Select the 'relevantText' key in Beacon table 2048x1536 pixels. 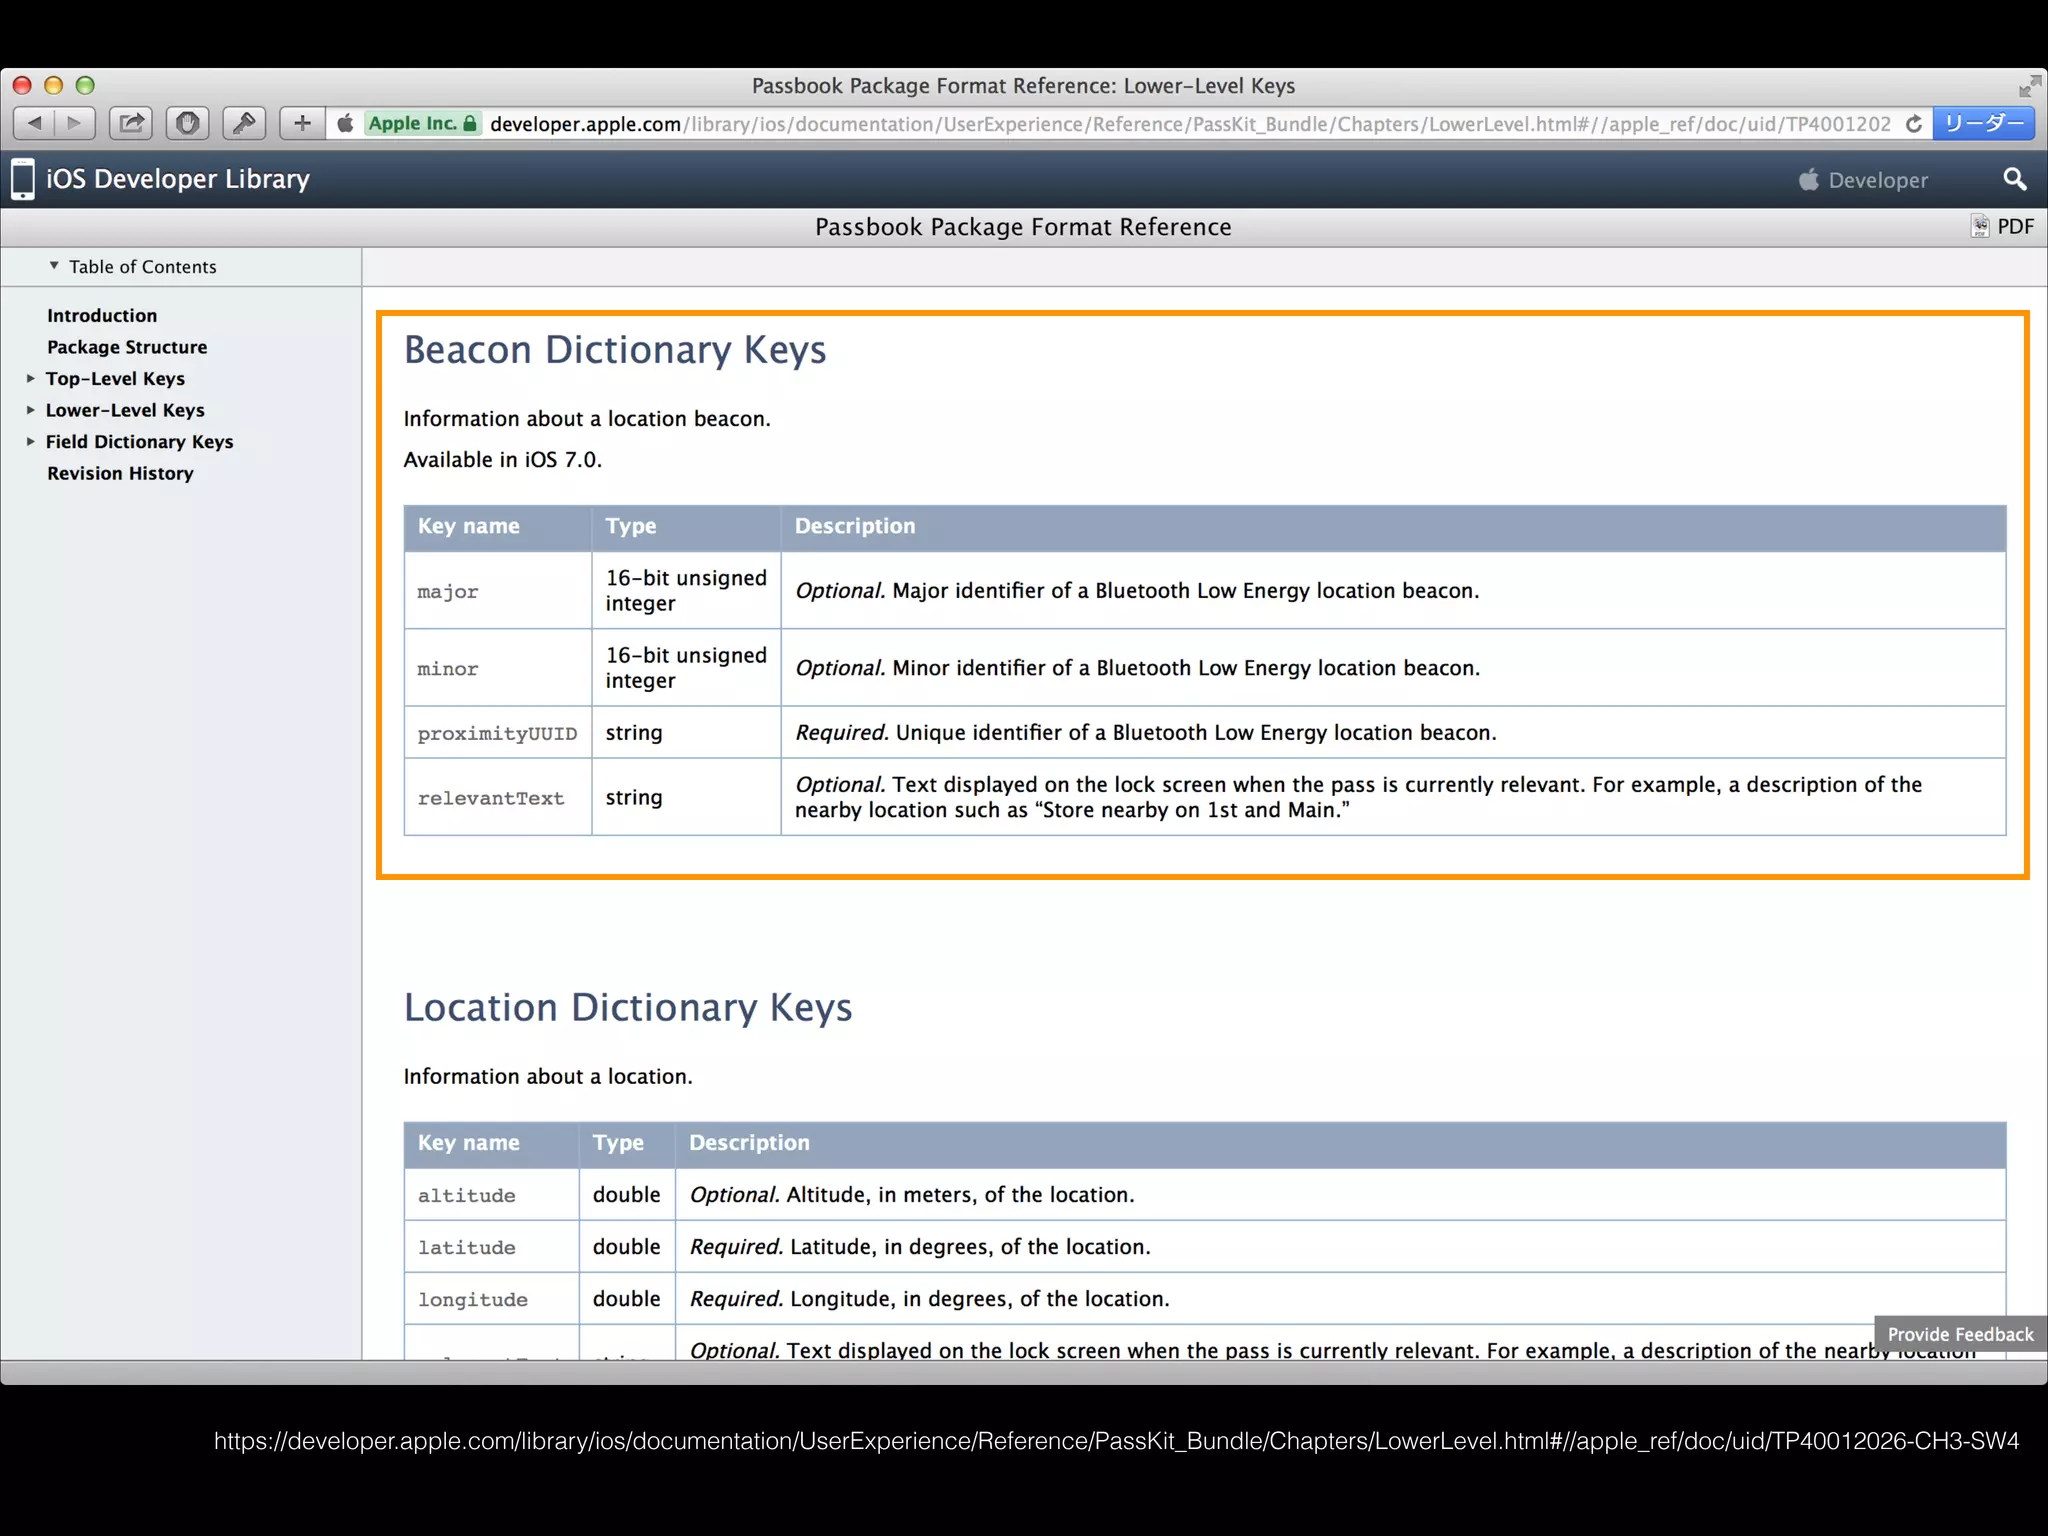tap(498, 798)
